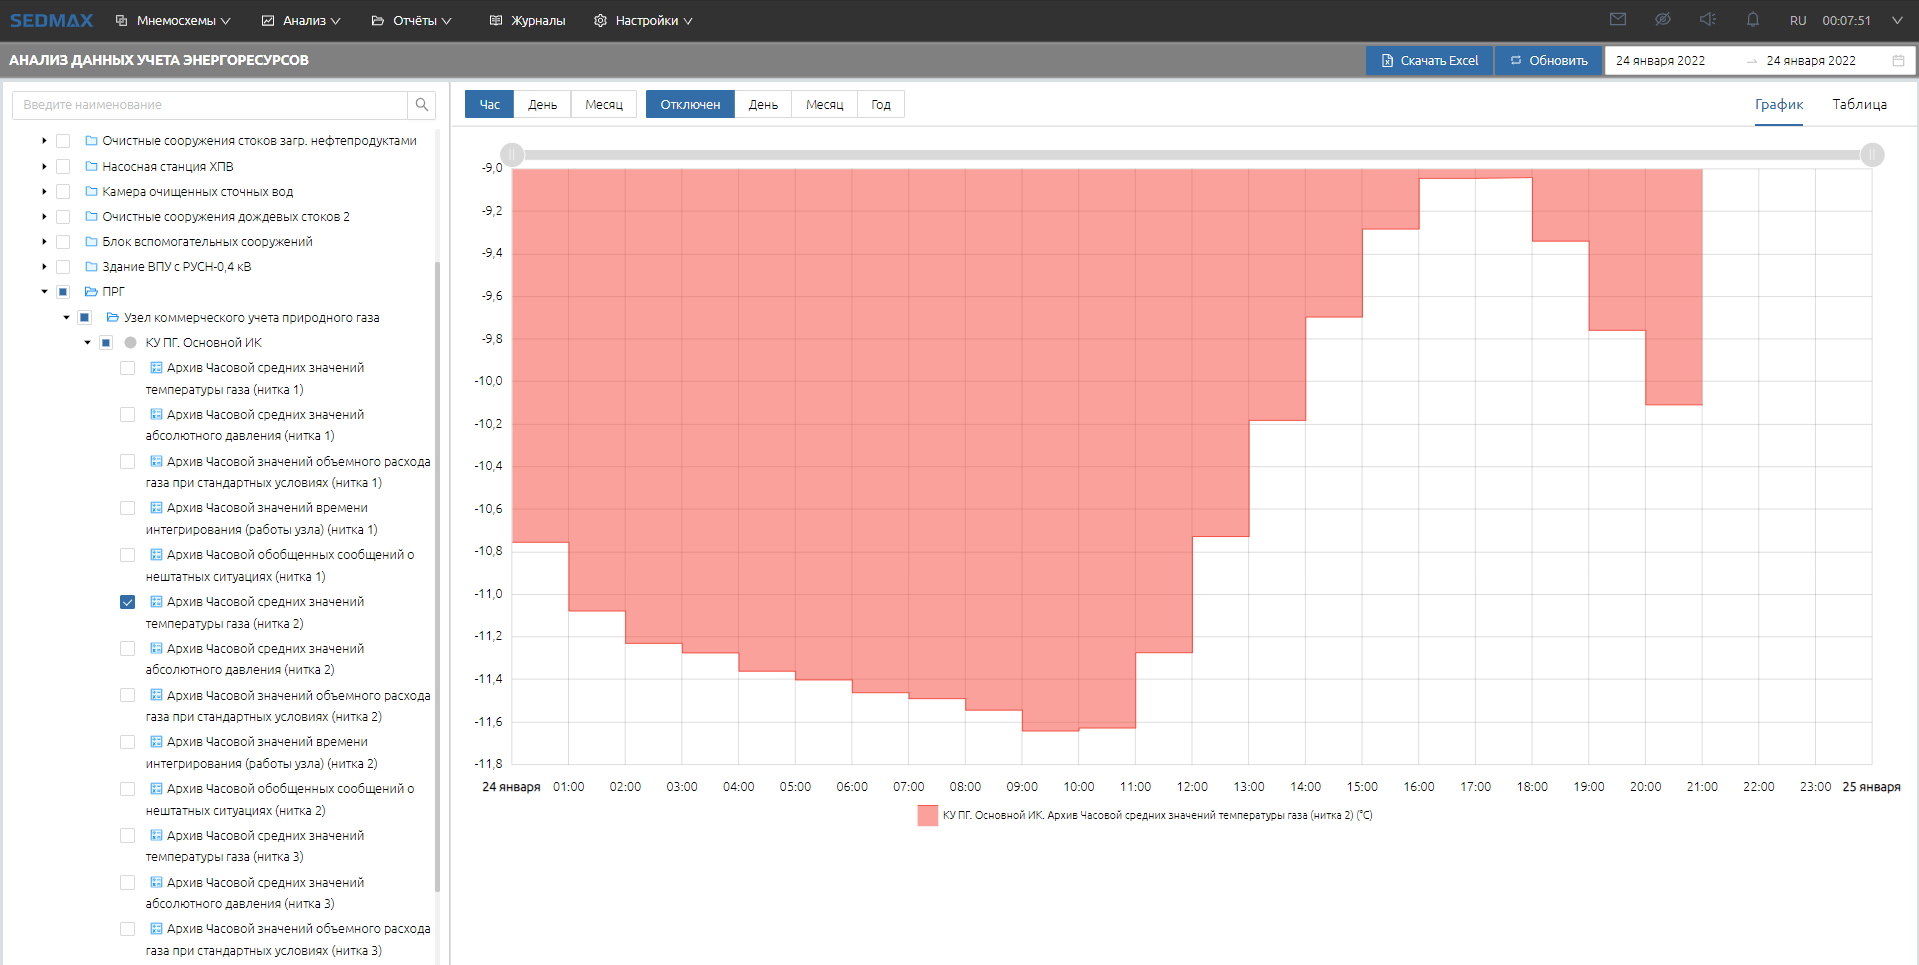Open the Журналы menu item
This screenshot has height=965, width=1919.
[528, 20]
